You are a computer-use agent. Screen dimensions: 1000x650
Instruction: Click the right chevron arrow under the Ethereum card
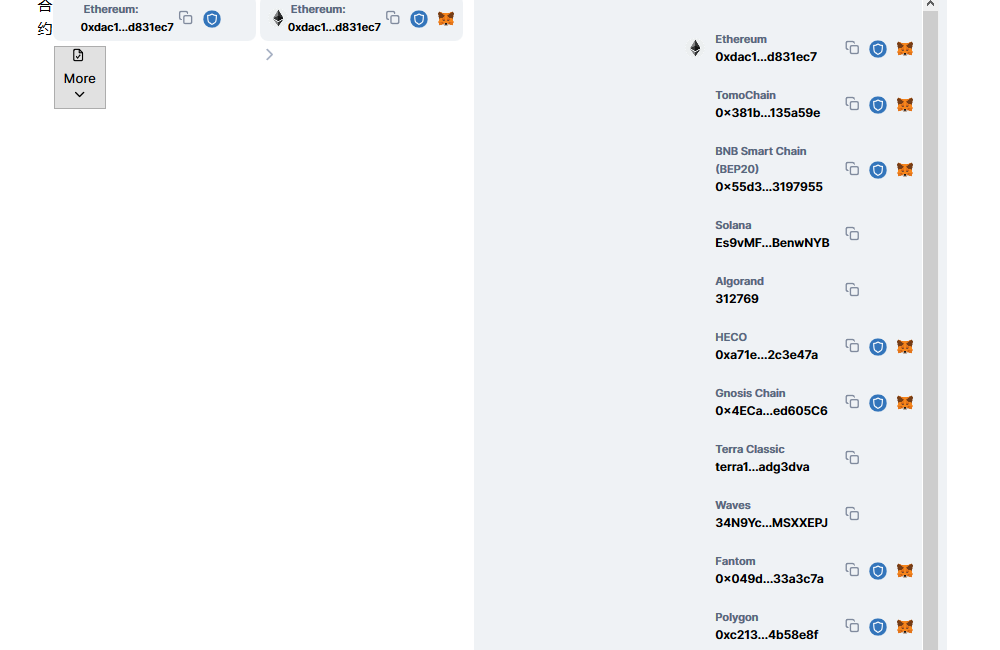[x=269, y=55]
